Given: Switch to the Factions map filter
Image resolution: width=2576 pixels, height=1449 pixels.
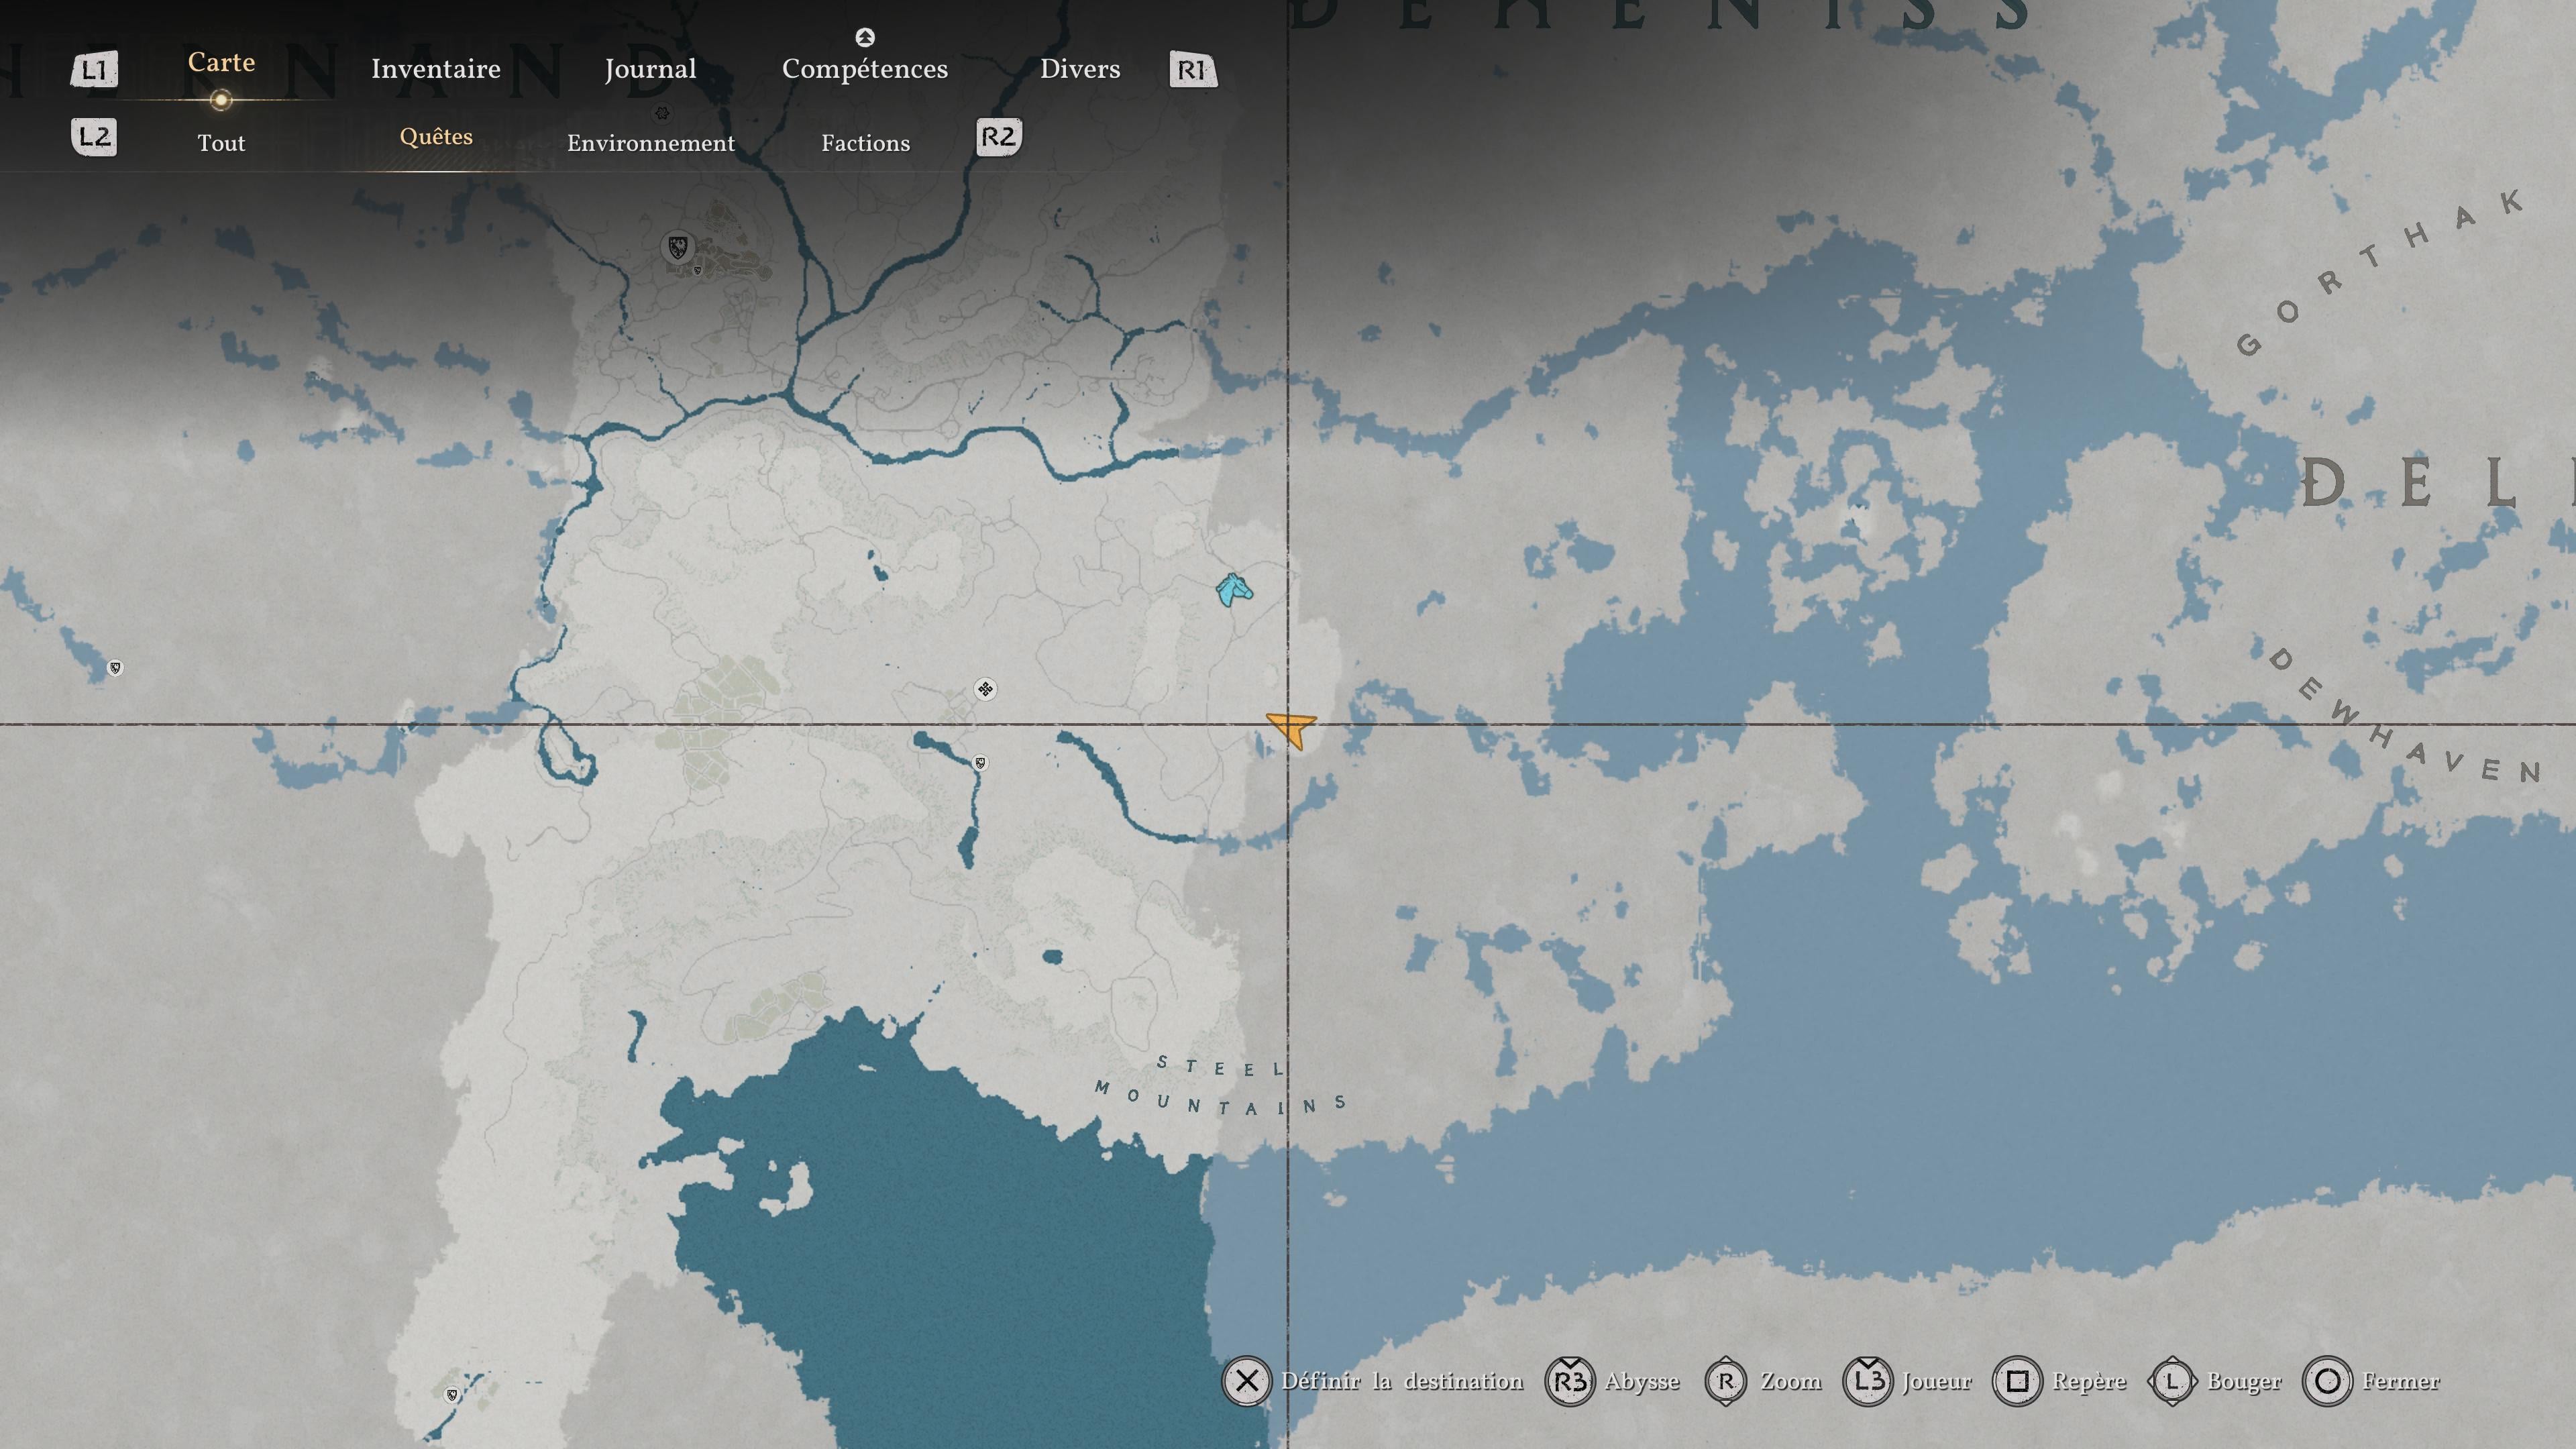Looking at the screenshot, I should 866,143.
